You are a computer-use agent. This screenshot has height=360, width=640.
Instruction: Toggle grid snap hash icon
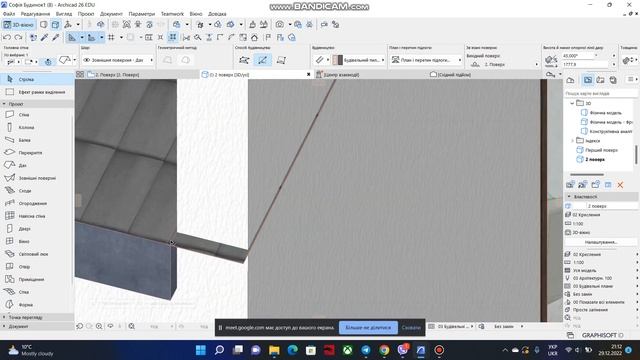[x=111, y=38]
